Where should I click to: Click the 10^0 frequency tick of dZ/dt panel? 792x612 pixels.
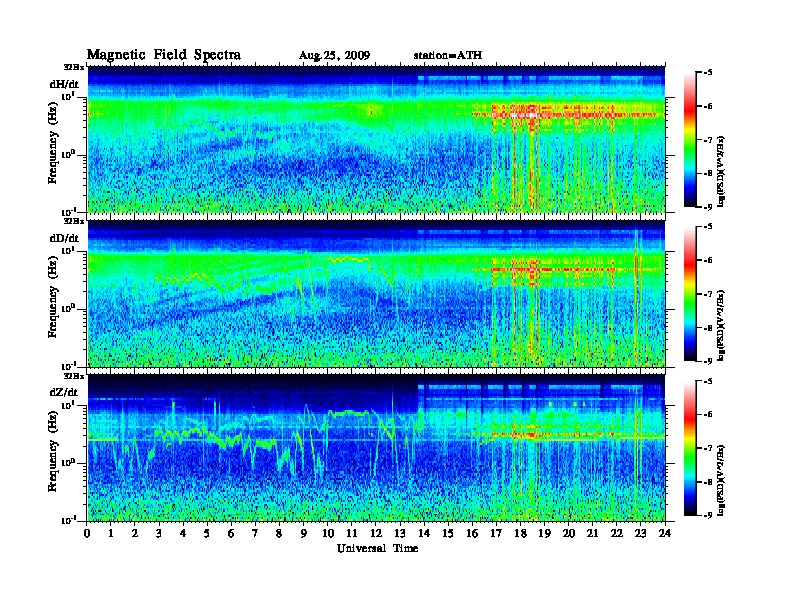(x=68, y=462)
